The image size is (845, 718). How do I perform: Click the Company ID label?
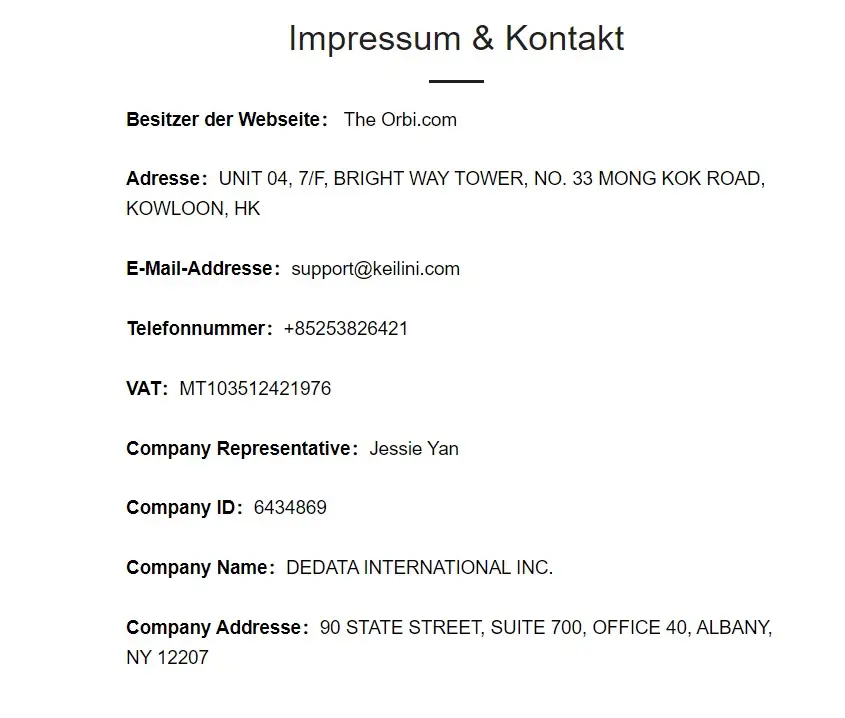(183, 507)
